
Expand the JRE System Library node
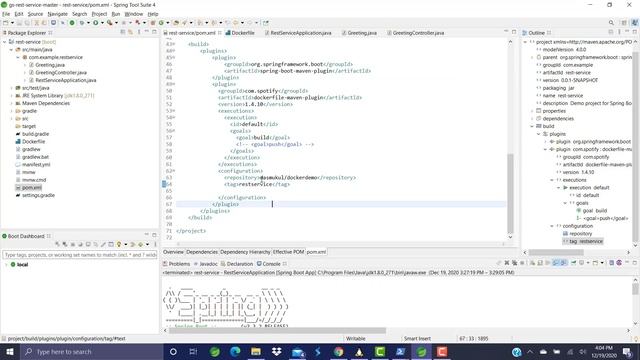(11, 96)
